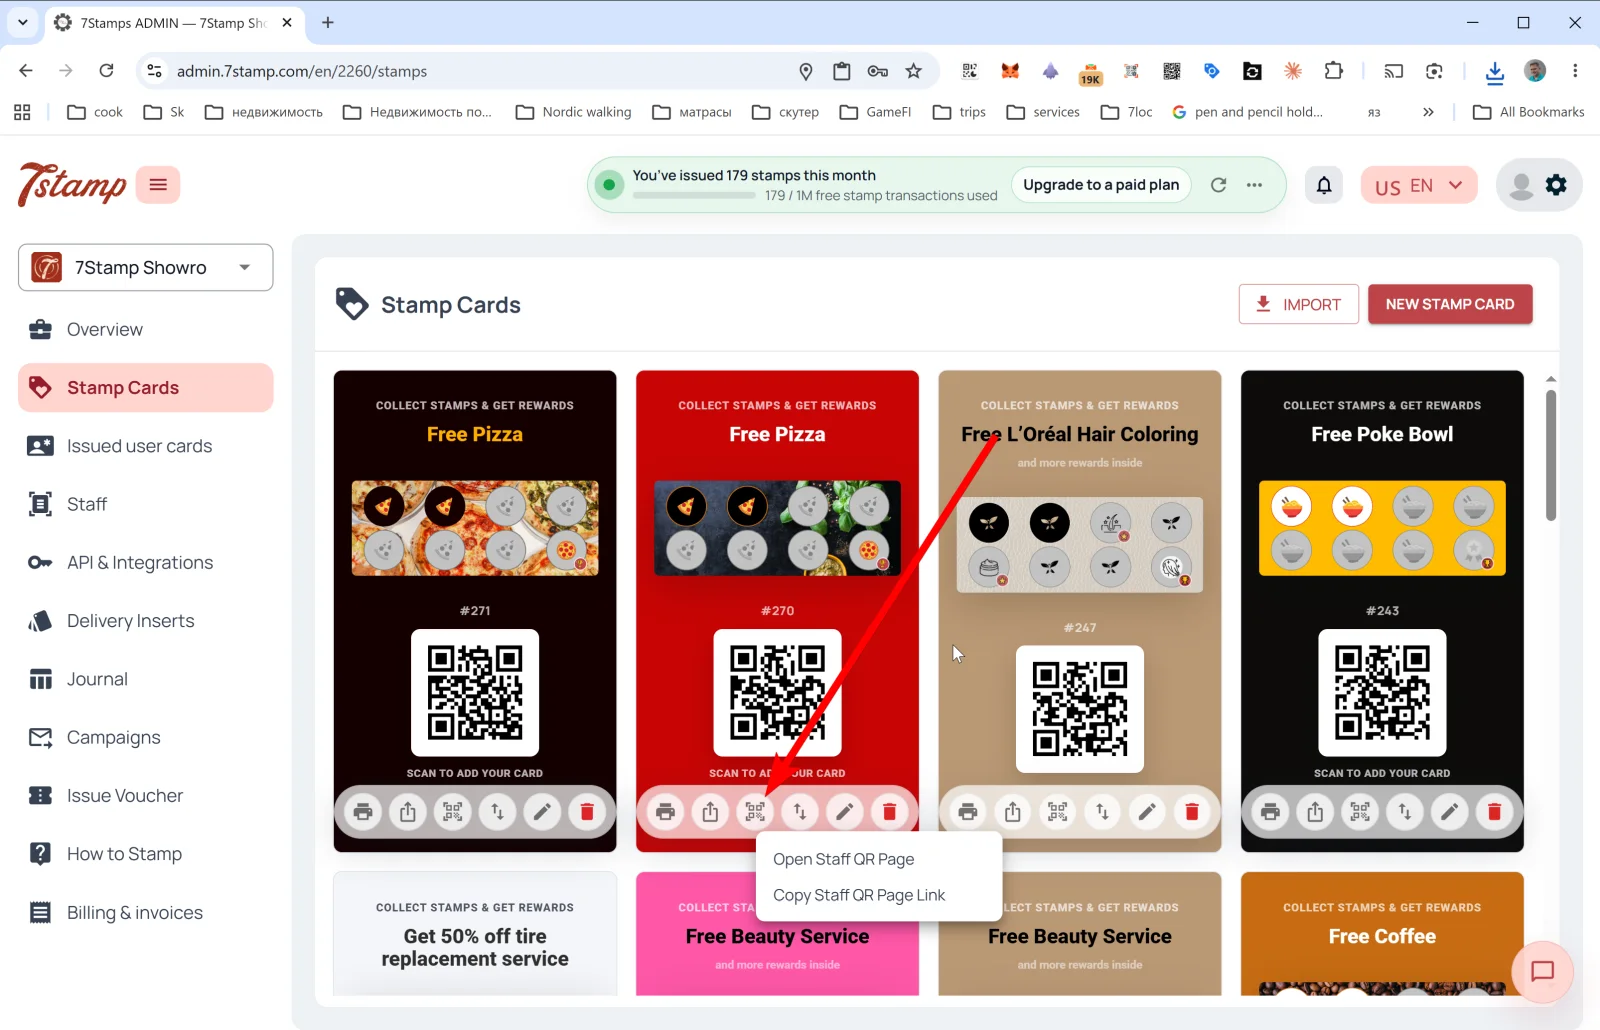The width and height of the screenshot is (1600, 1030).
Task: Open the US EN language dropdown
Action: [1419, 186]
